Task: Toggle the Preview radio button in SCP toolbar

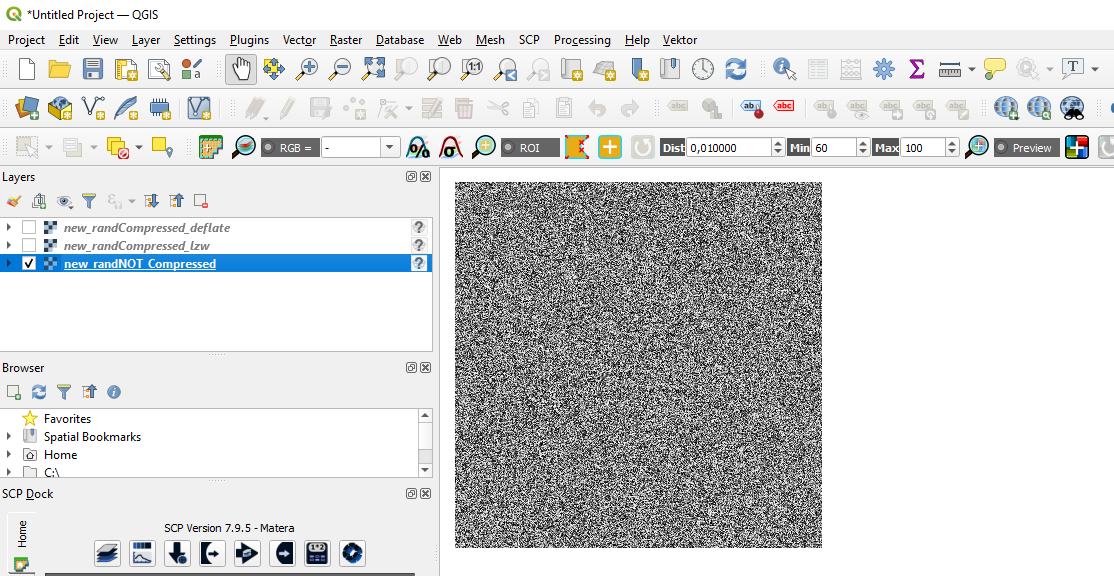Action: (x=1000, y=146)
